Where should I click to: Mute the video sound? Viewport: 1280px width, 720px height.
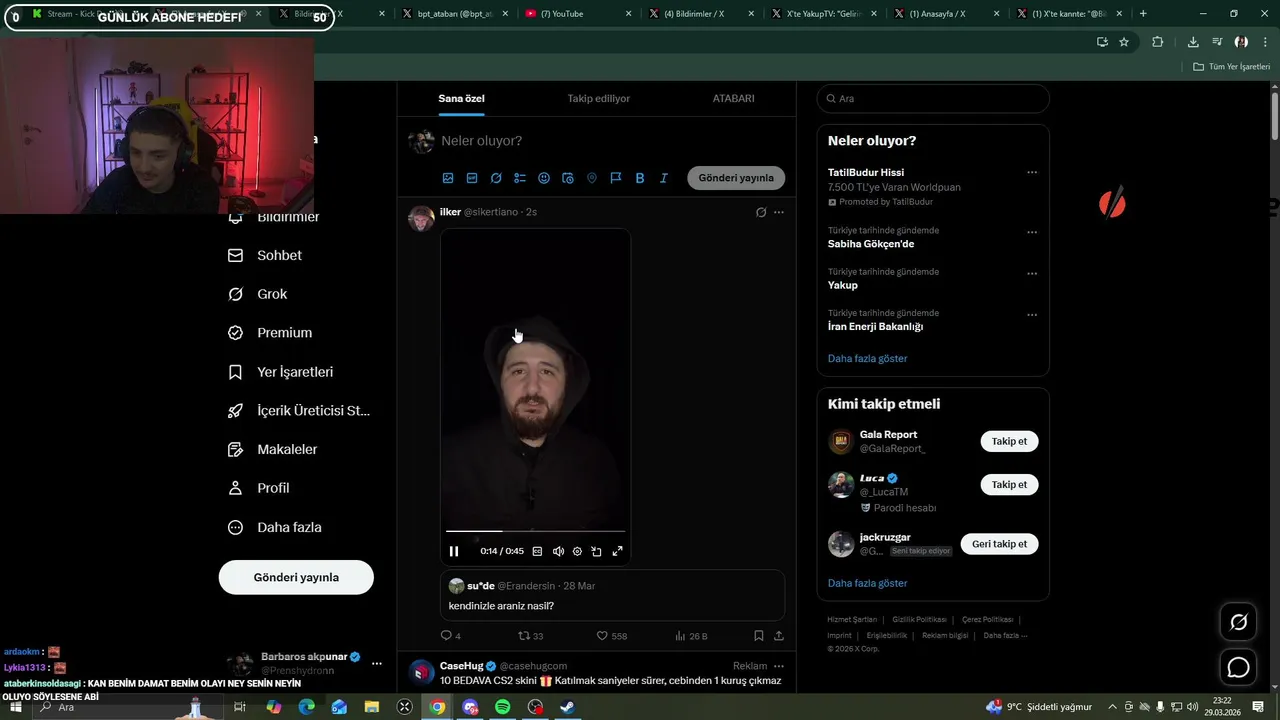(558, 551)
